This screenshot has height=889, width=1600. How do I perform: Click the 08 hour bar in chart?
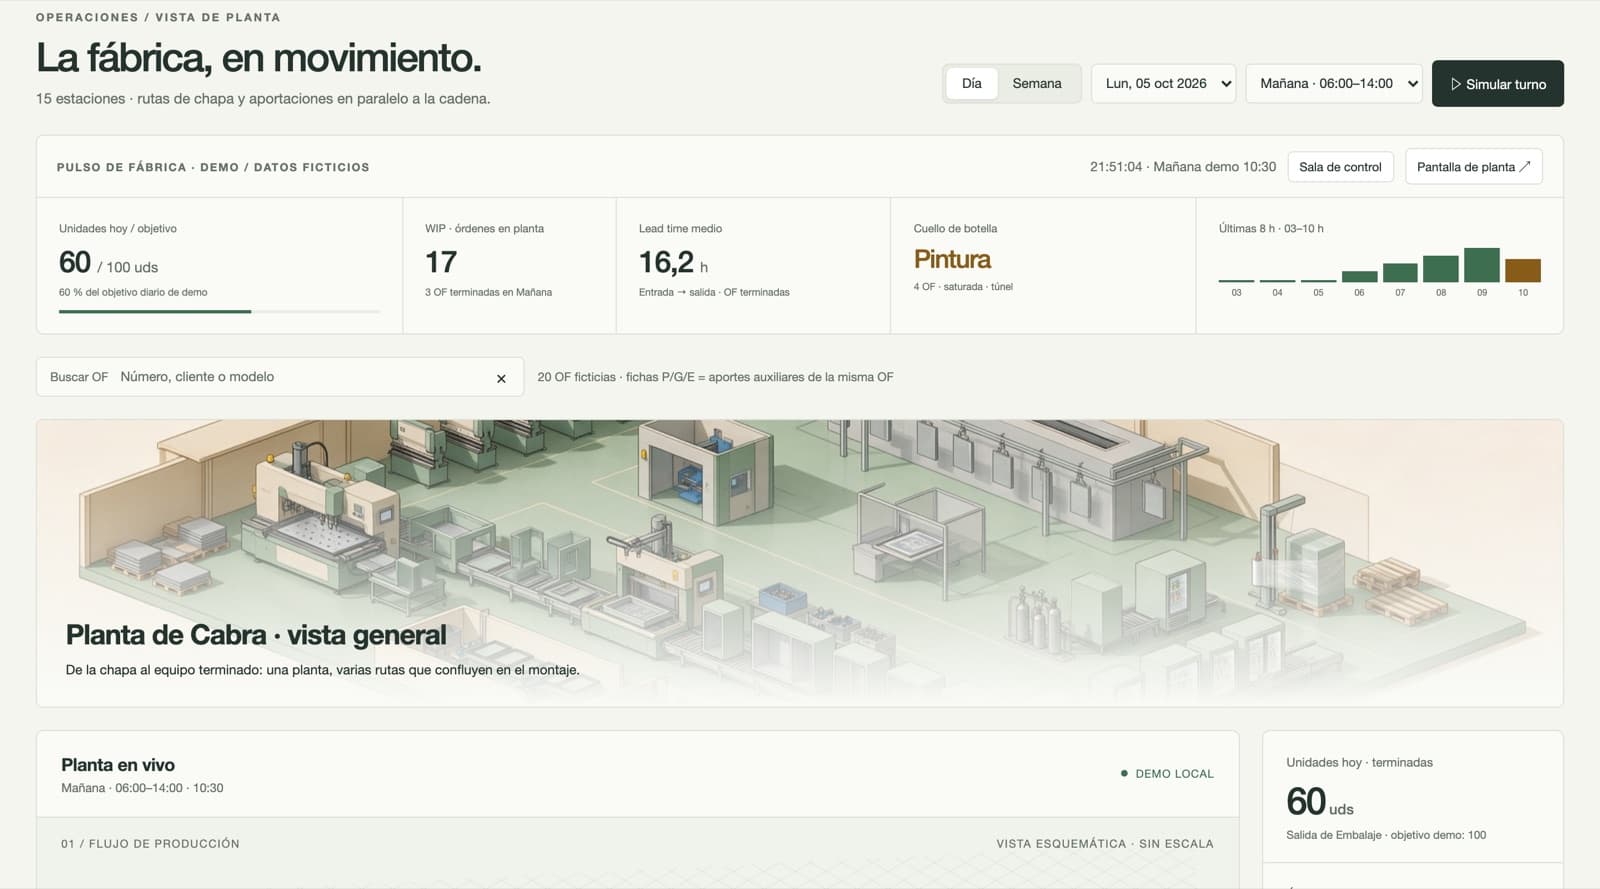coord(1440,269)
